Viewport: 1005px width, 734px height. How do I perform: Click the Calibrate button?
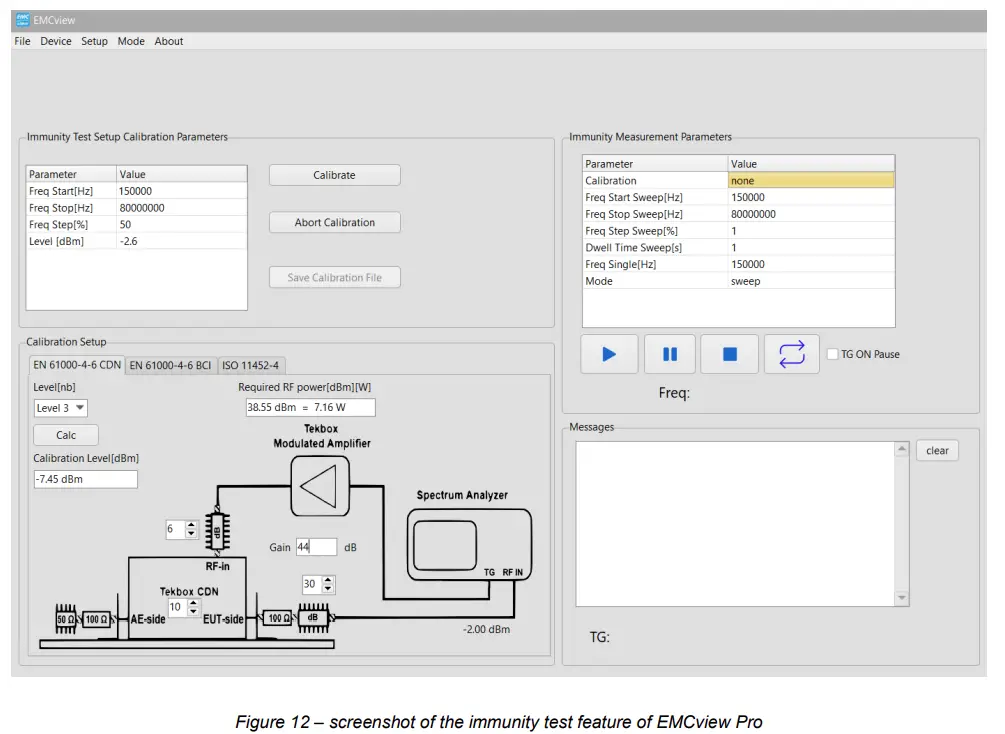click(334, 174)
